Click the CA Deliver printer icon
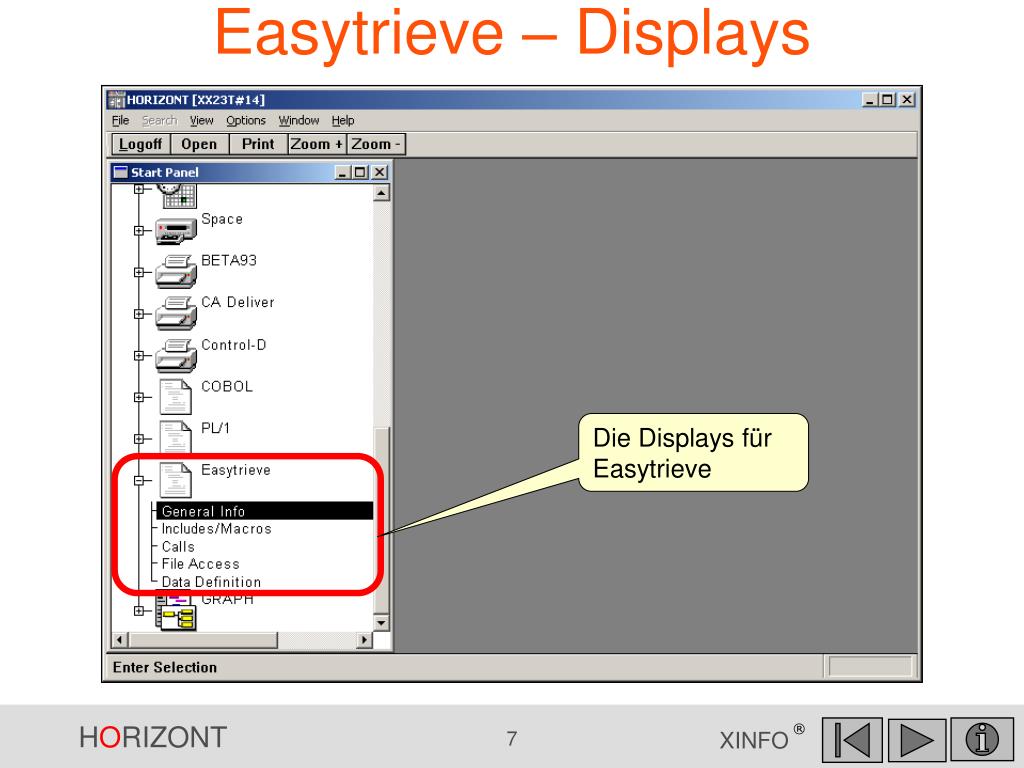The width and height of the screenshot is (1024, 768). [176, 313]
